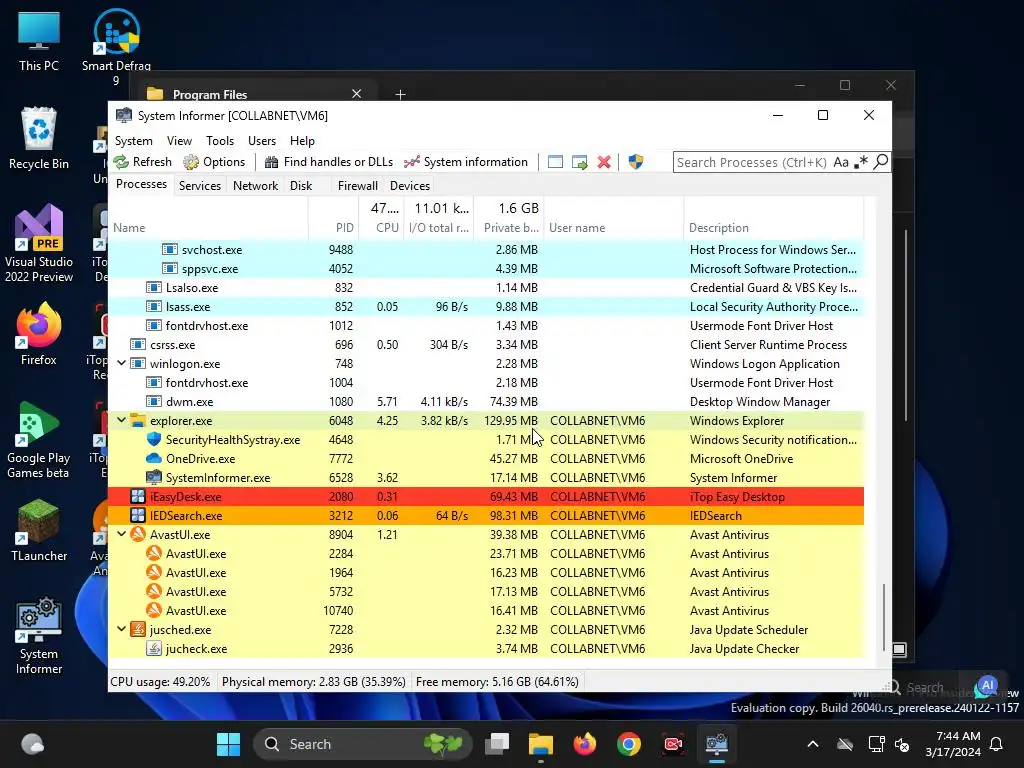
Task: Open the Recycle Bin desktop icon
Action: (39, 138)
